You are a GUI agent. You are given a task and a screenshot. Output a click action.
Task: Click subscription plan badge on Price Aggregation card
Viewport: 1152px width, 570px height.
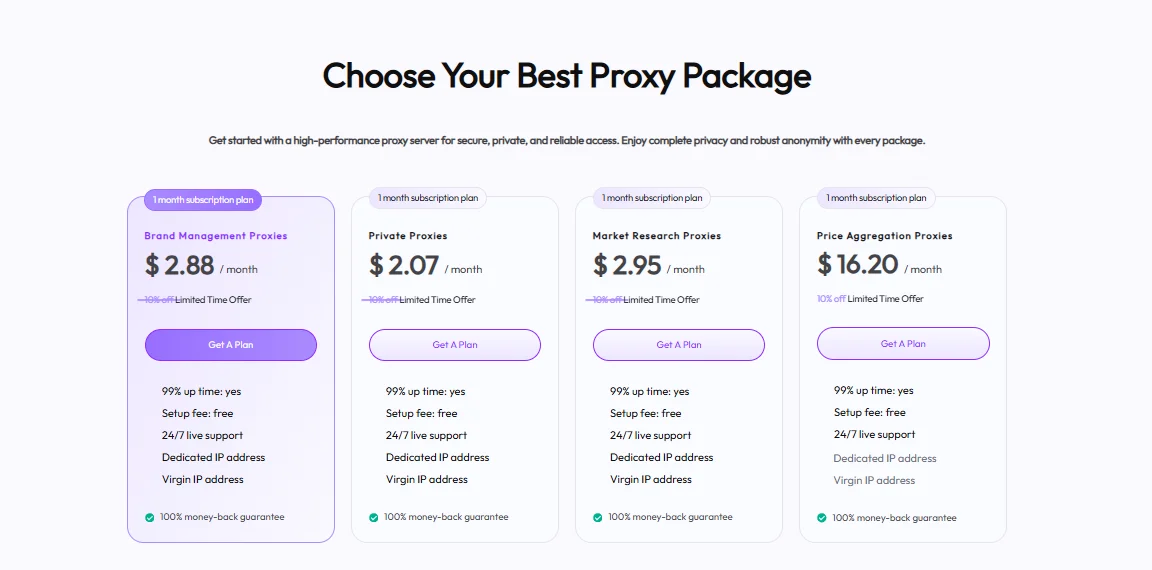point(875,198)
